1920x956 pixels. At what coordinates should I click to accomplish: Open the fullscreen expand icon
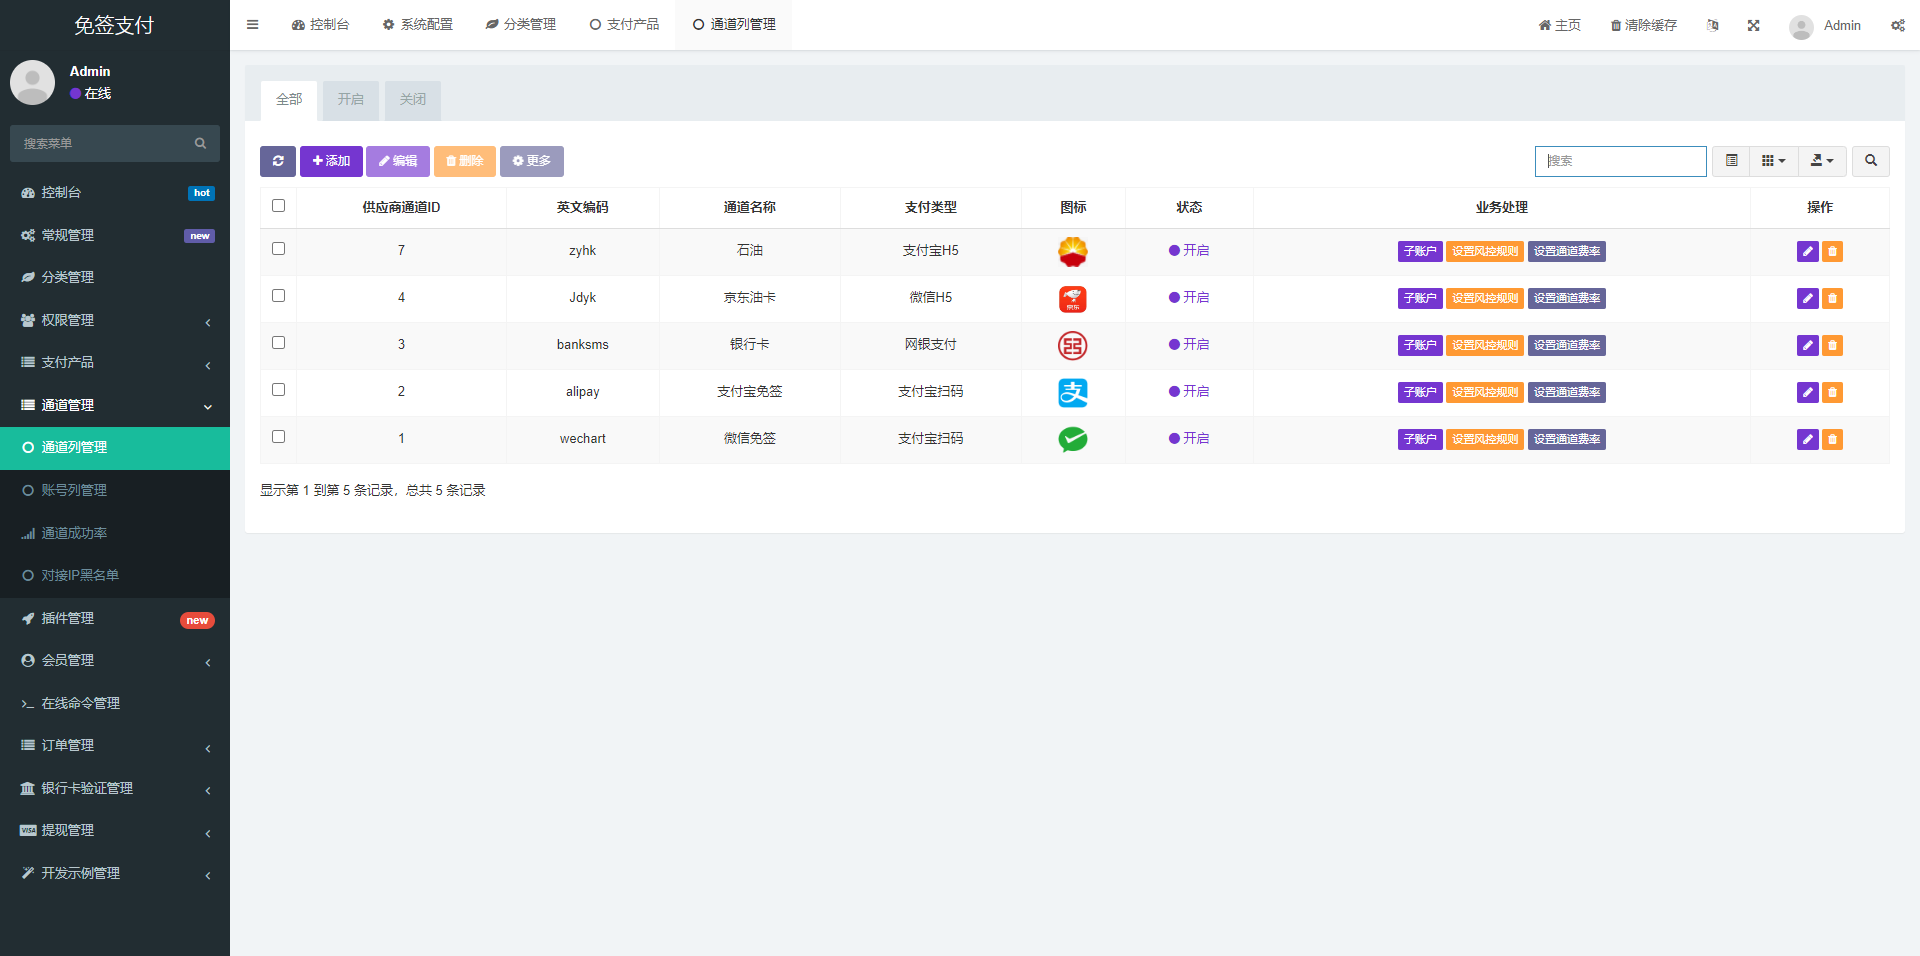(1753, 25)
